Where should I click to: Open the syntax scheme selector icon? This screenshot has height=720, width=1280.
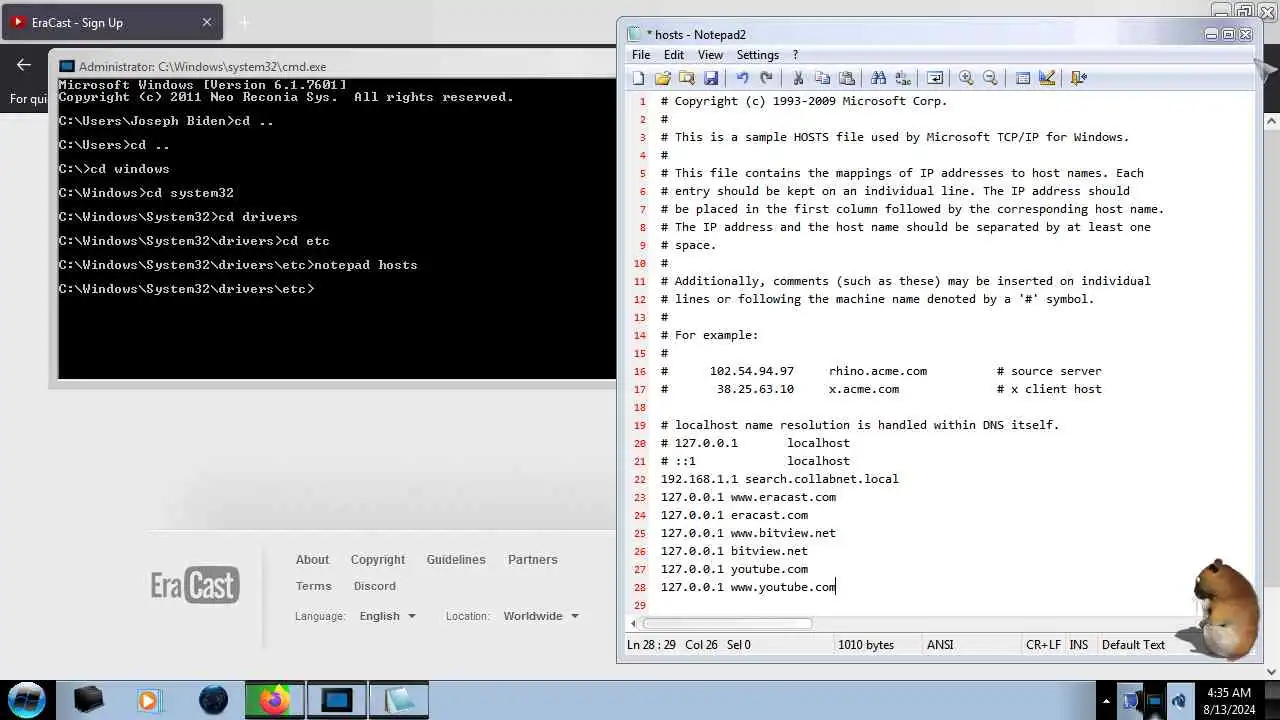tap(1022, 78)
